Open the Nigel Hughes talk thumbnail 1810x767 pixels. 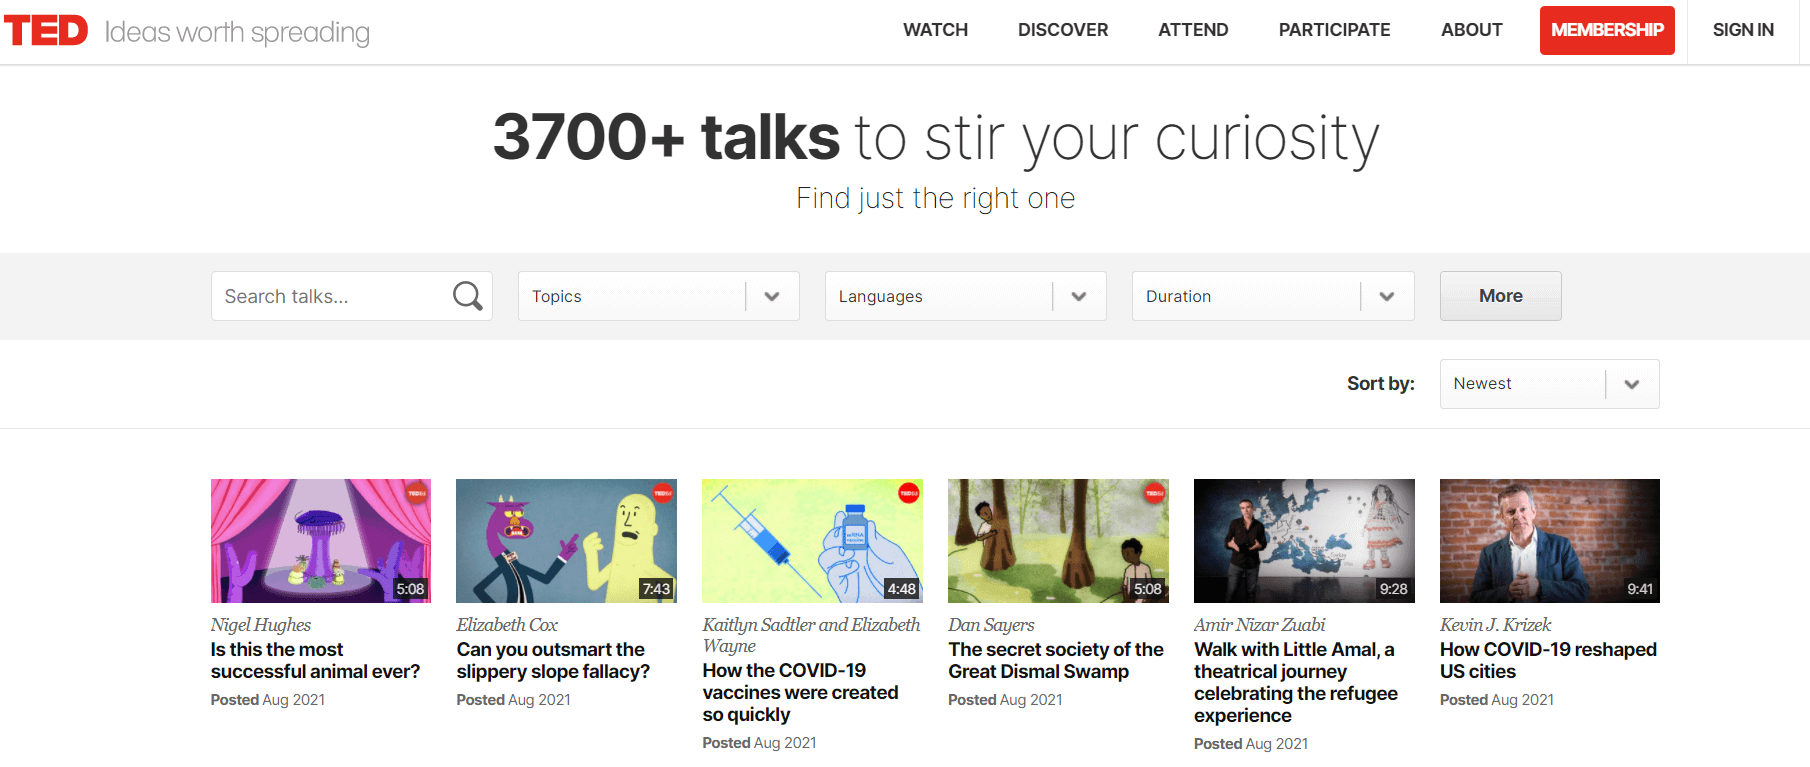pyautogui.click(x=321, y=541)
